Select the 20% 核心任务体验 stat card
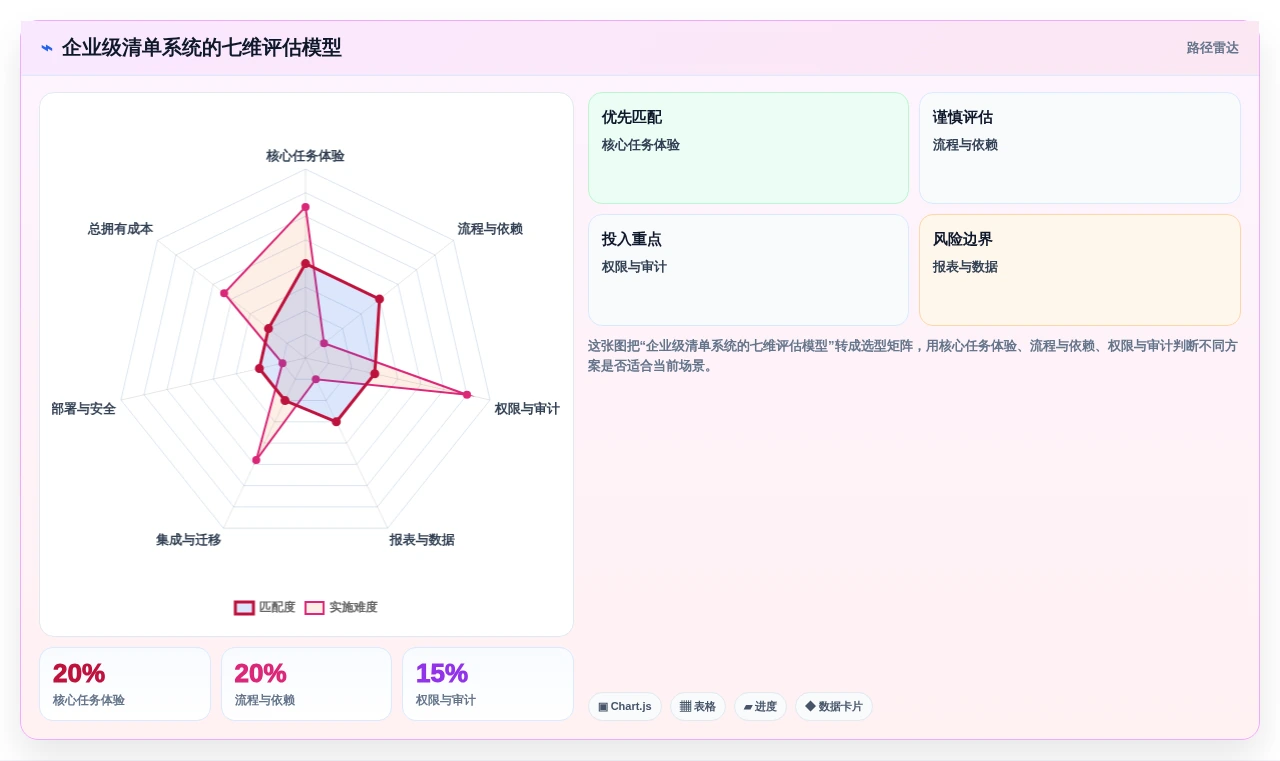1280x761 pixels. click(x=125, y=684)
